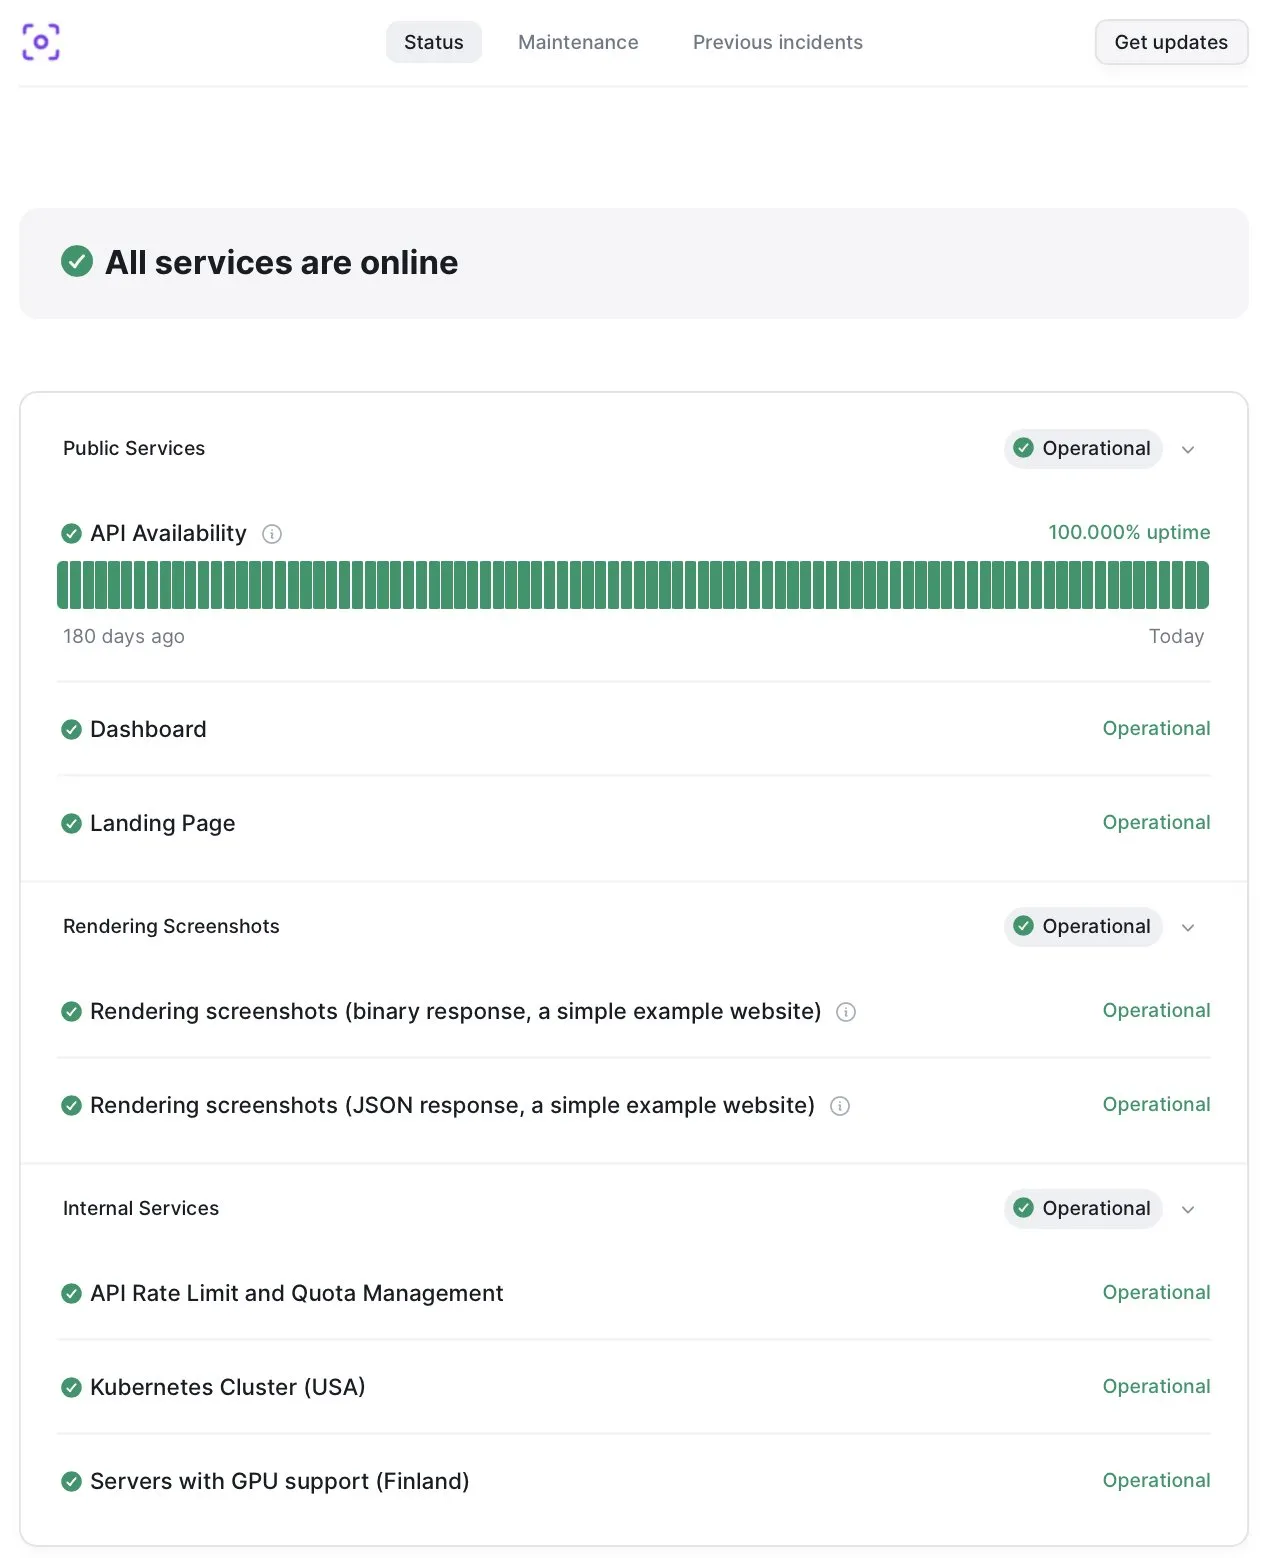The width and height of the screenshot is (1278, 1558).
Task: Click the check icon beside API Rate Limit
Action: click(71, 1293)
